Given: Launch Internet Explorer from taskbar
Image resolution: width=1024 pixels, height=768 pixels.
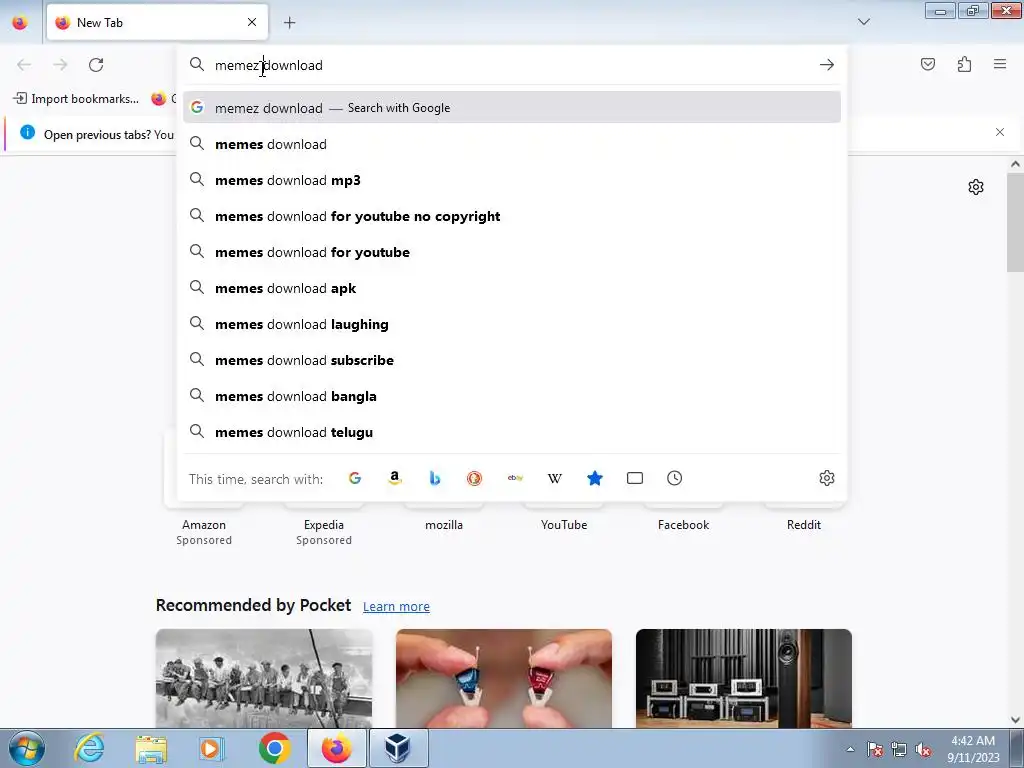Looking at the screenshot, I should (x=89, y=748).
